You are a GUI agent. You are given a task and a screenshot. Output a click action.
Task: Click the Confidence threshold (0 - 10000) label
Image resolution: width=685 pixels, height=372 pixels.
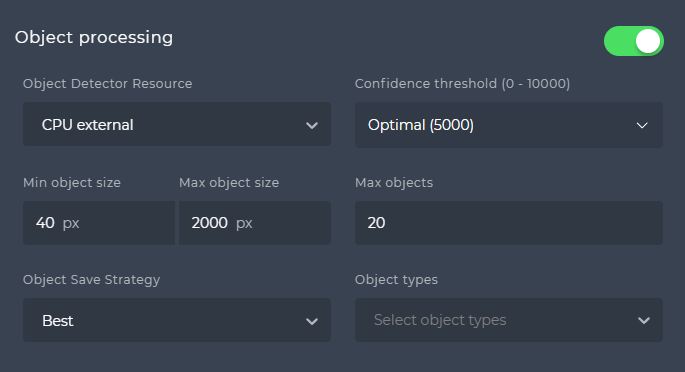[x=462, y=83]
